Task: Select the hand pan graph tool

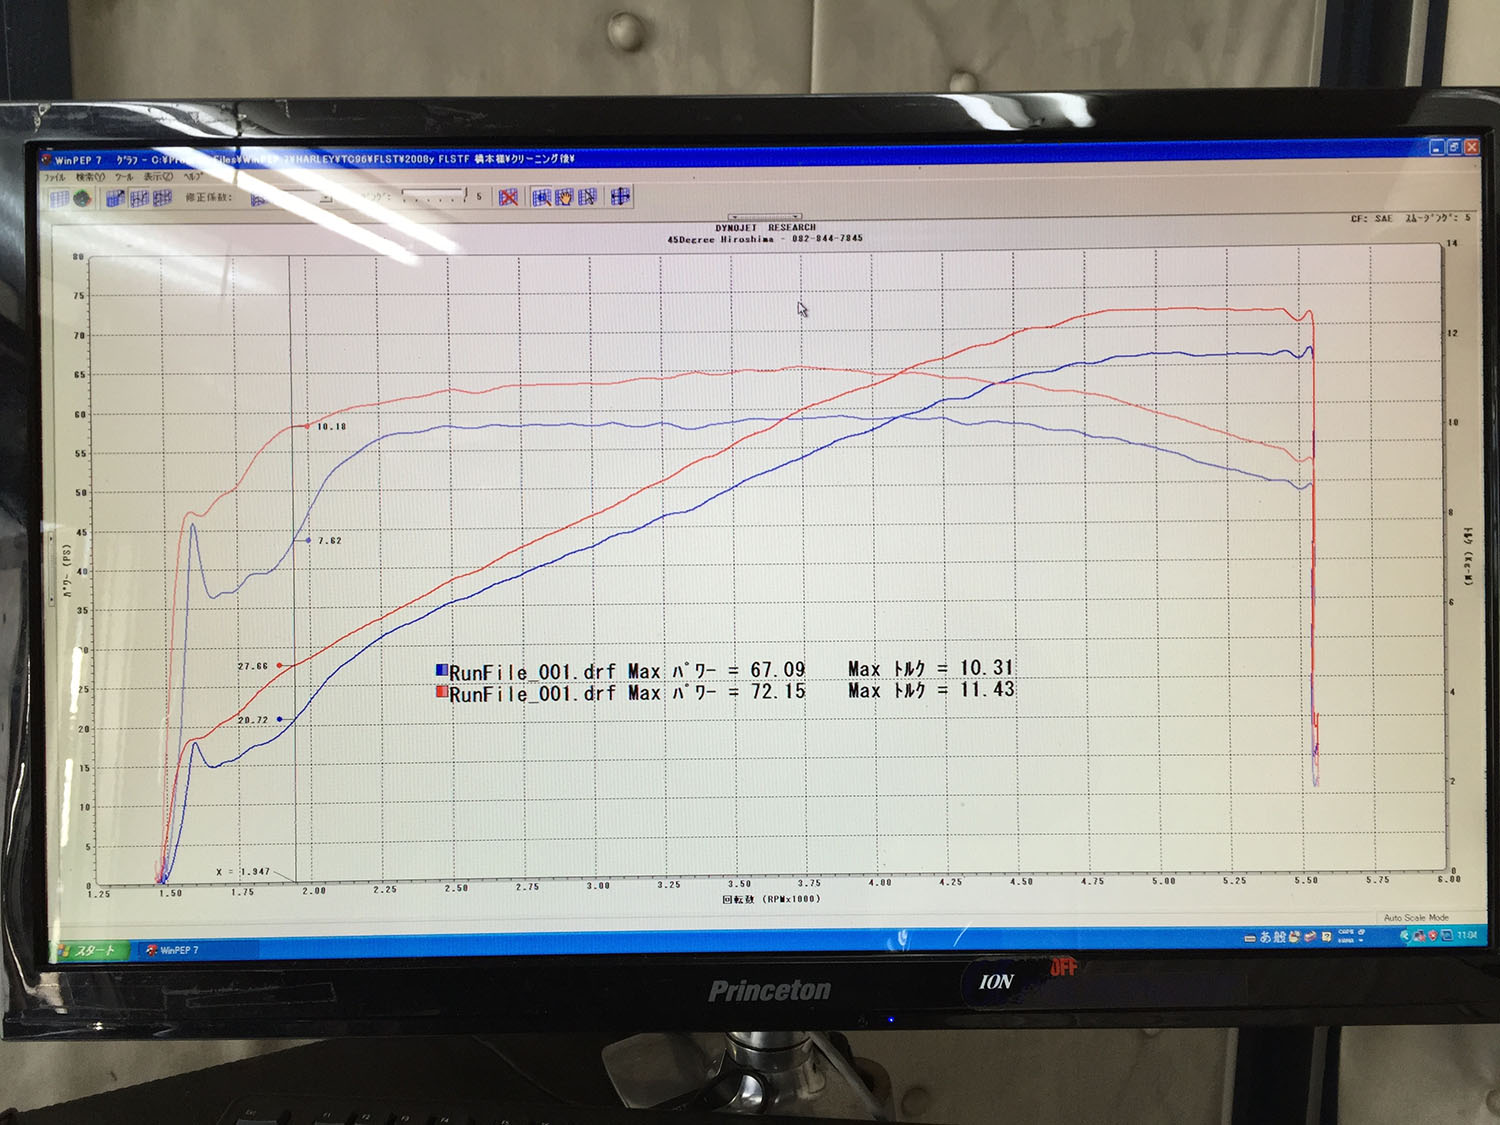Action: click(x=564, y=197)
